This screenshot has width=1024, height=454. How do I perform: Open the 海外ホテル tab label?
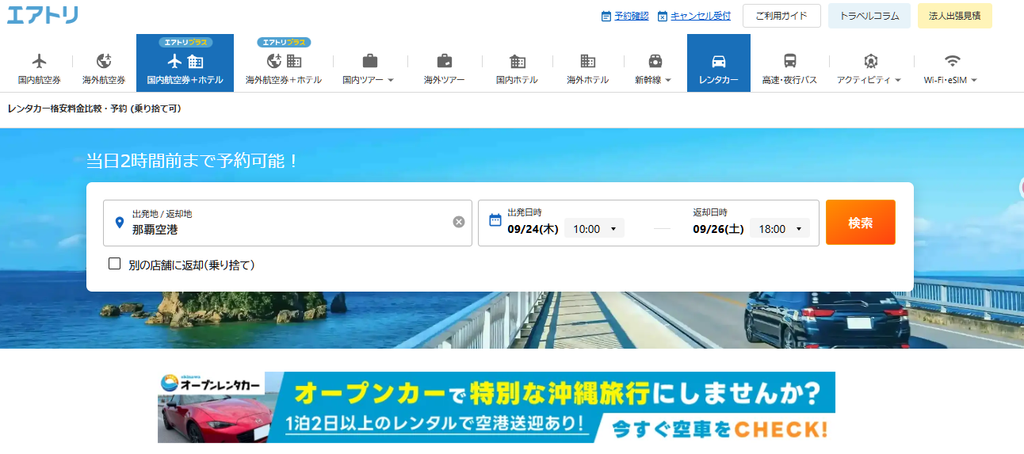click(x=588, y=80)
